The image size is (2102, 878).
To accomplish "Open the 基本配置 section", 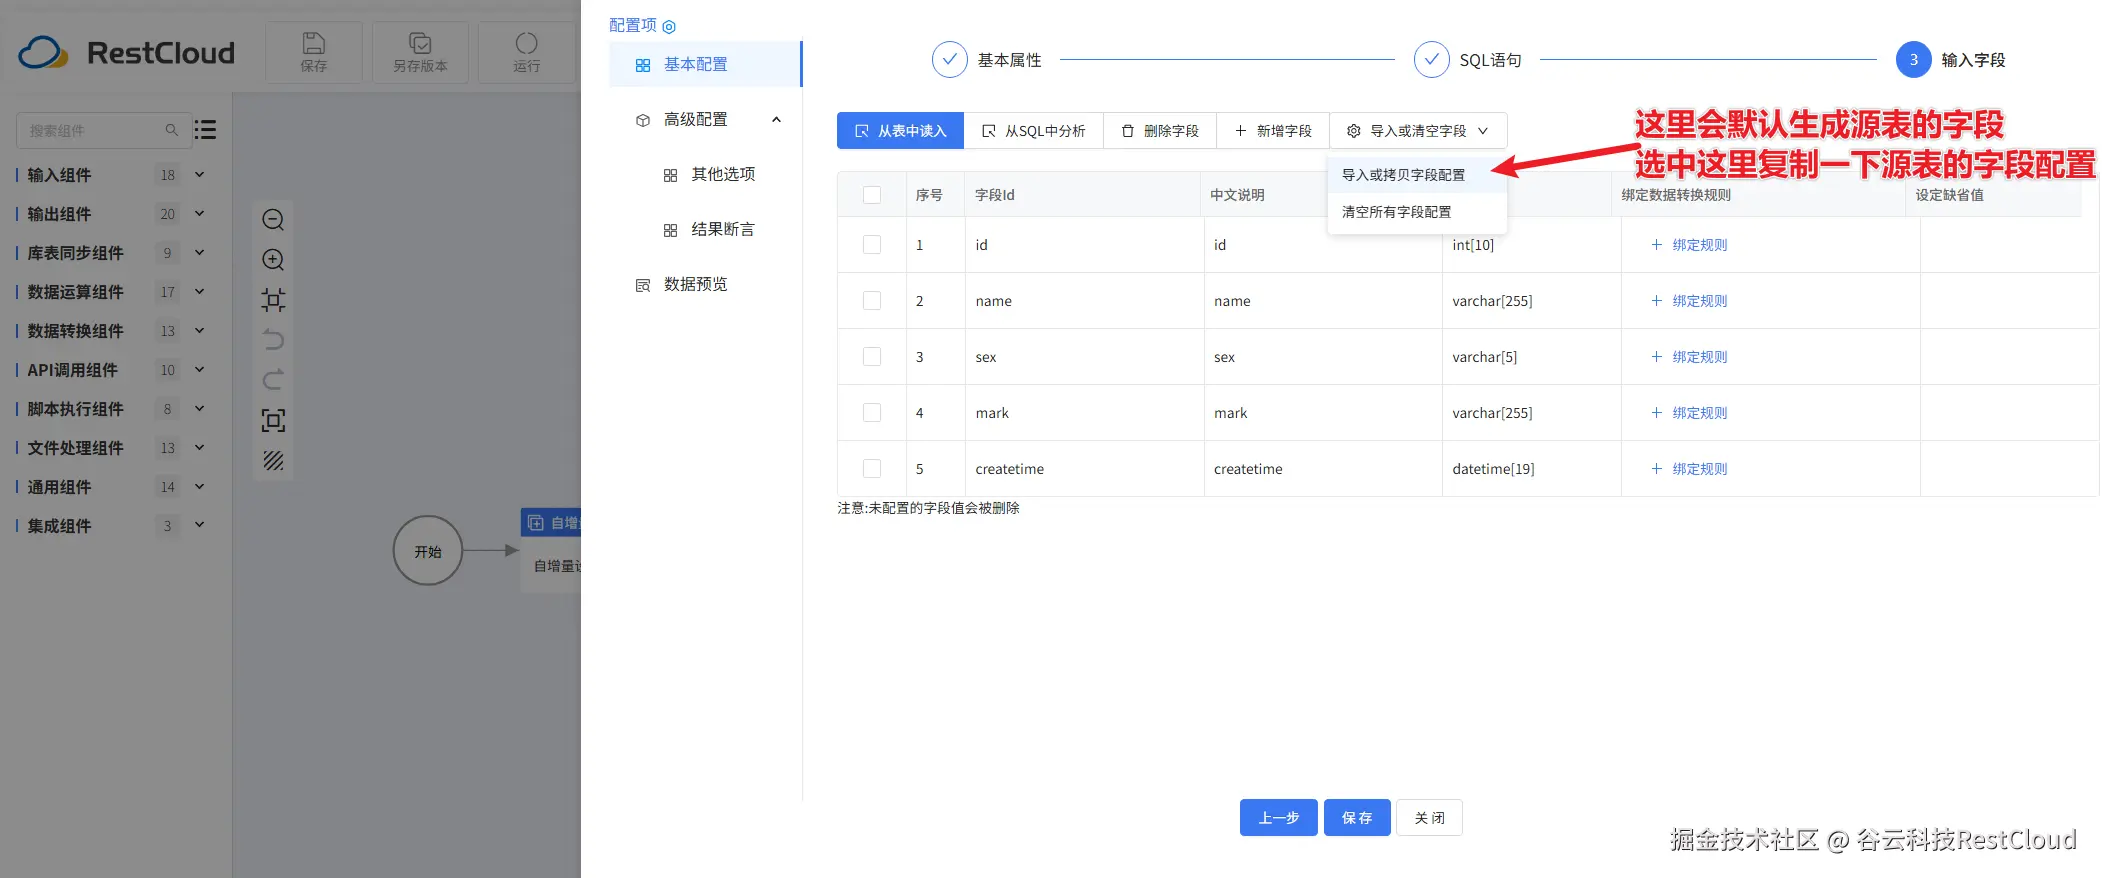I will [705, 64].
